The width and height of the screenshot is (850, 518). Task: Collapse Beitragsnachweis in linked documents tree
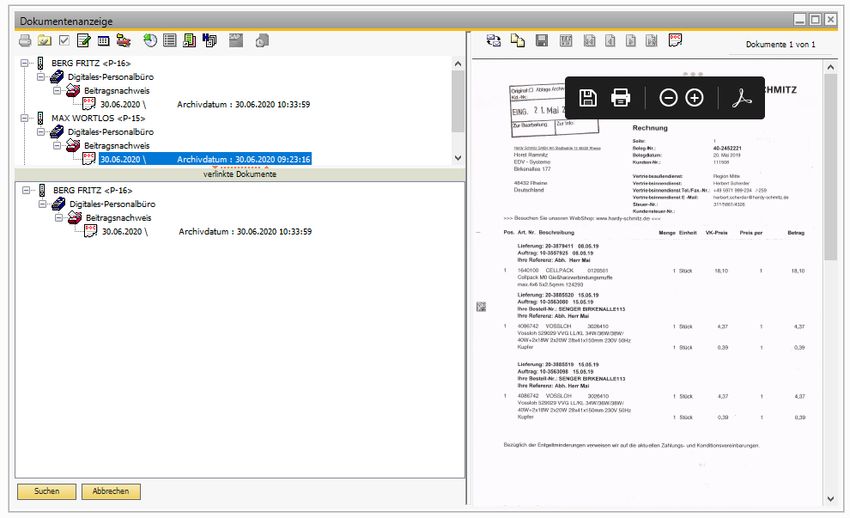point(59,218)
